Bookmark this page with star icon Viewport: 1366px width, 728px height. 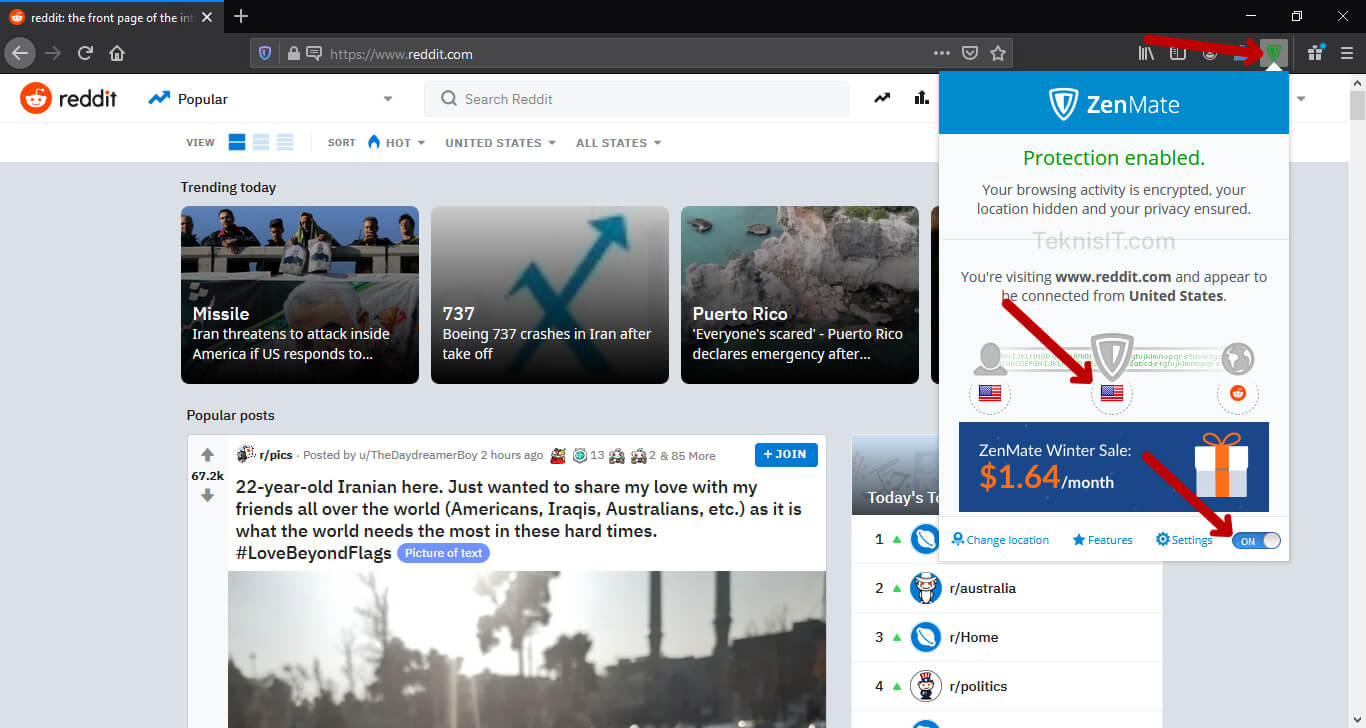point(997,53)
